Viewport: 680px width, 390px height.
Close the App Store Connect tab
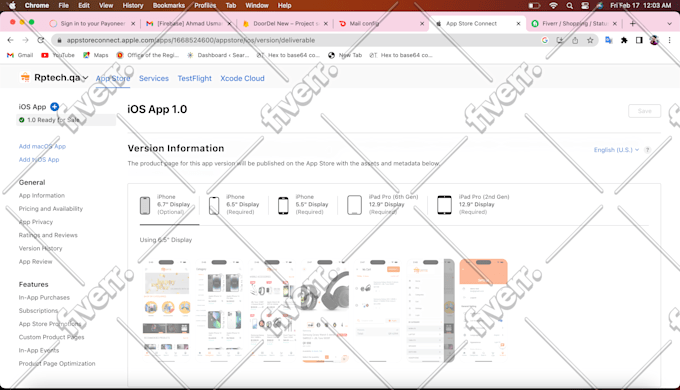518,24
